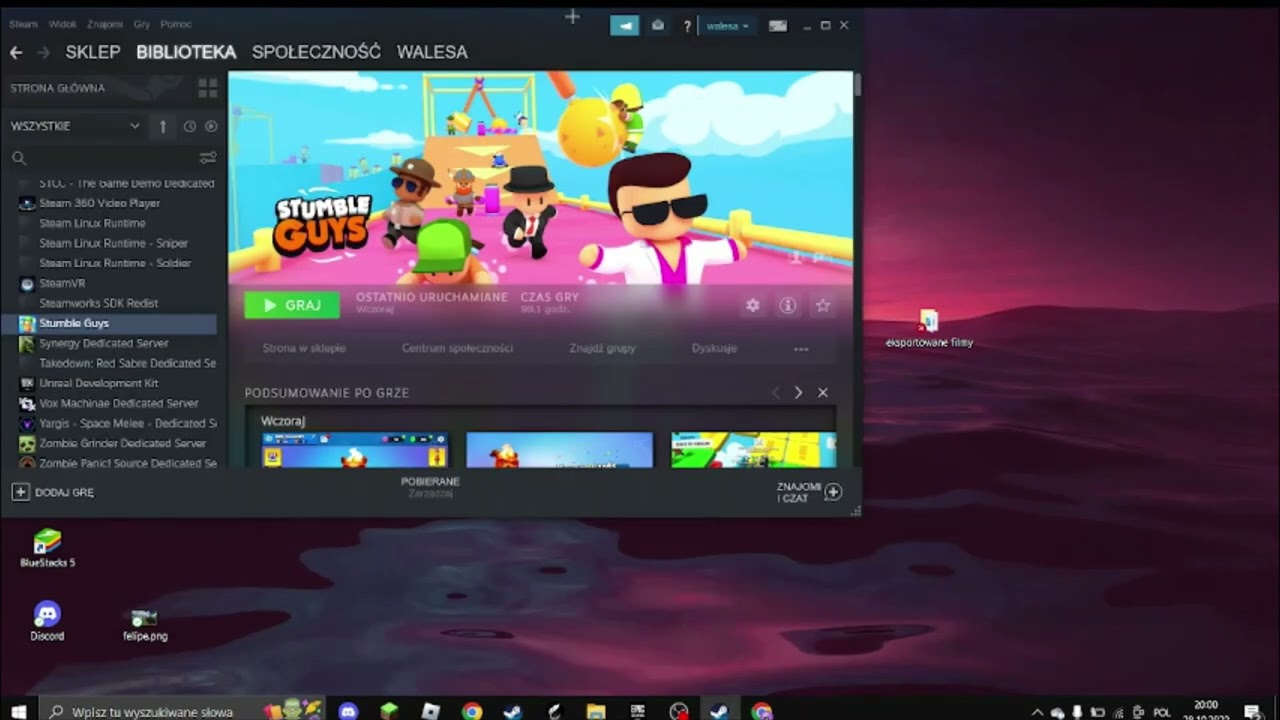Open Dyskusje link
The image size is (1280, 720).
pyautogui.click(x=714, y=348)
